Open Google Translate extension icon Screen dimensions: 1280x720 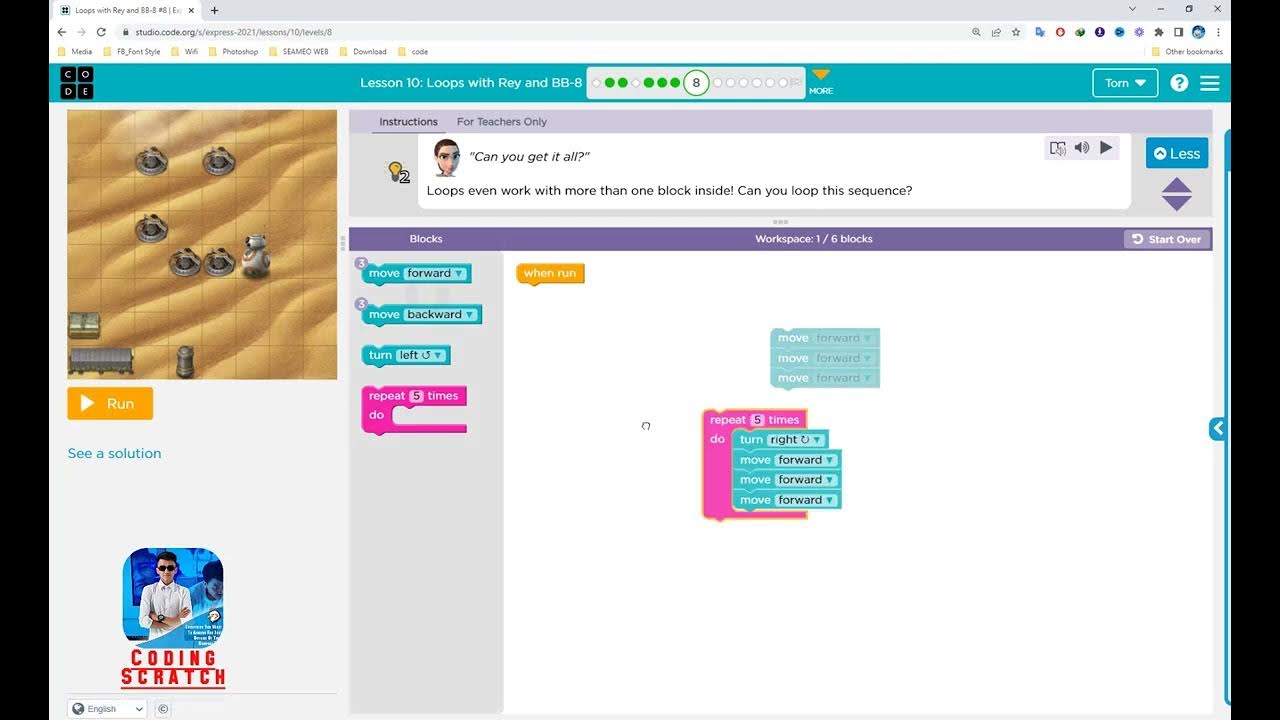click(x=1040, y=32)
